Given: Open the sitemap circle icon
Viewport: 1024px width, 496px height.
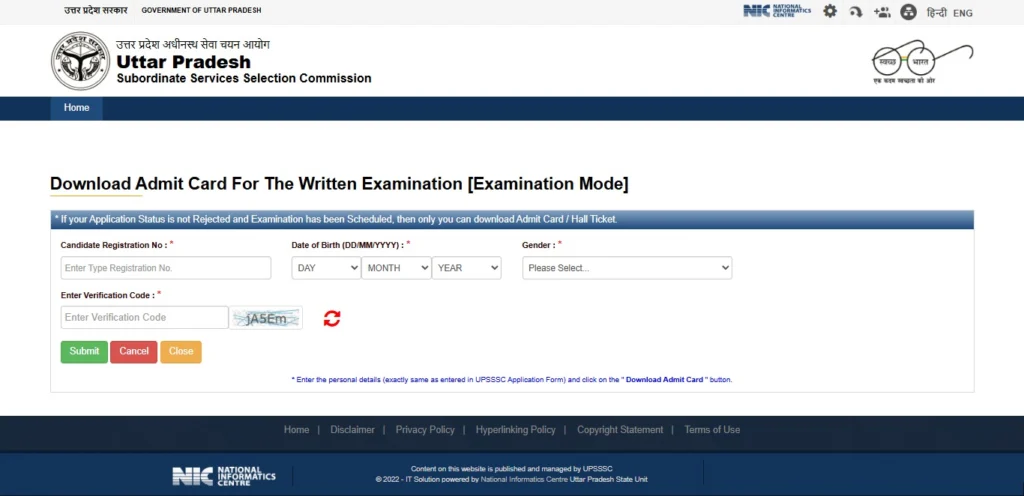Looking at the screenshot, I should [908, 12].
